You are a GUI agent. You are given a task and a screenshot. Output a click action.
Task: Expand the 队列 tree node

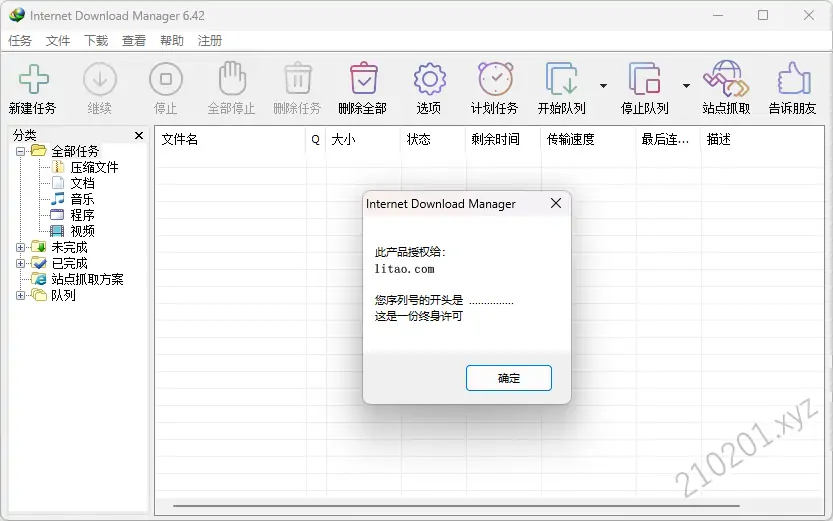[x=20, y=295]
